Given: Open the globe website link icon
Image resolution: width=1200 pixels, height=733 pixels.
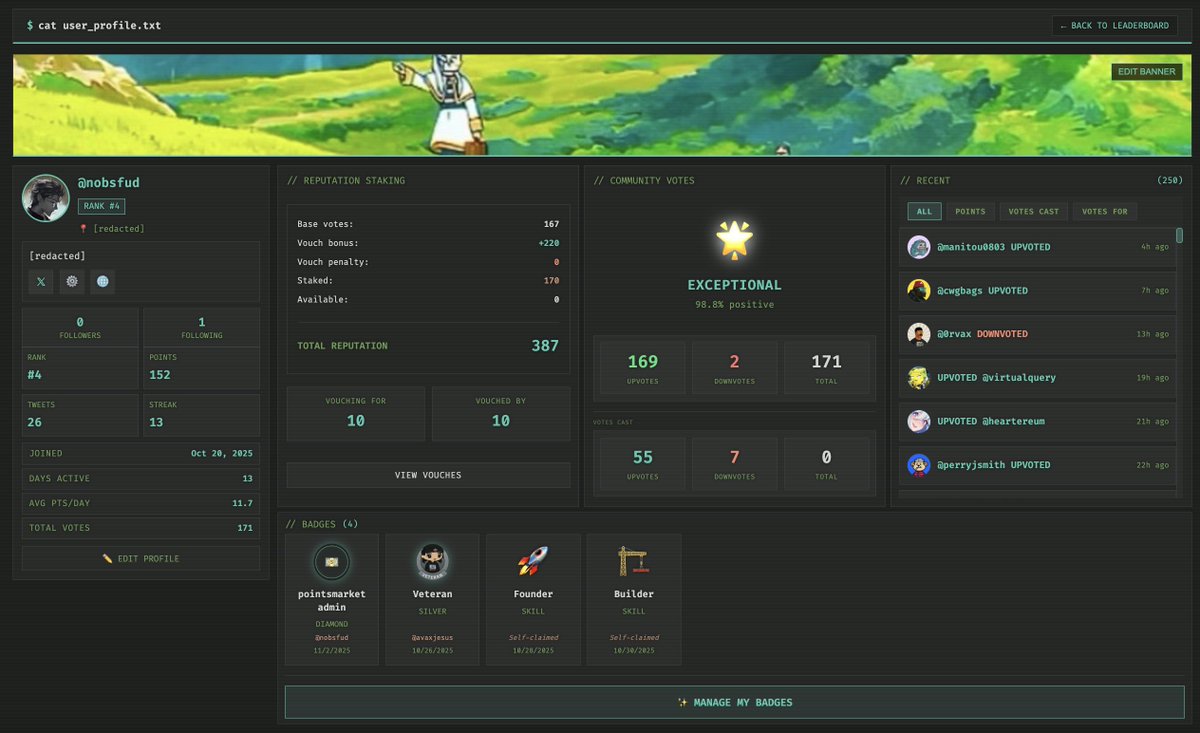Looking at the screenshot, I should (x=102, y=282).
